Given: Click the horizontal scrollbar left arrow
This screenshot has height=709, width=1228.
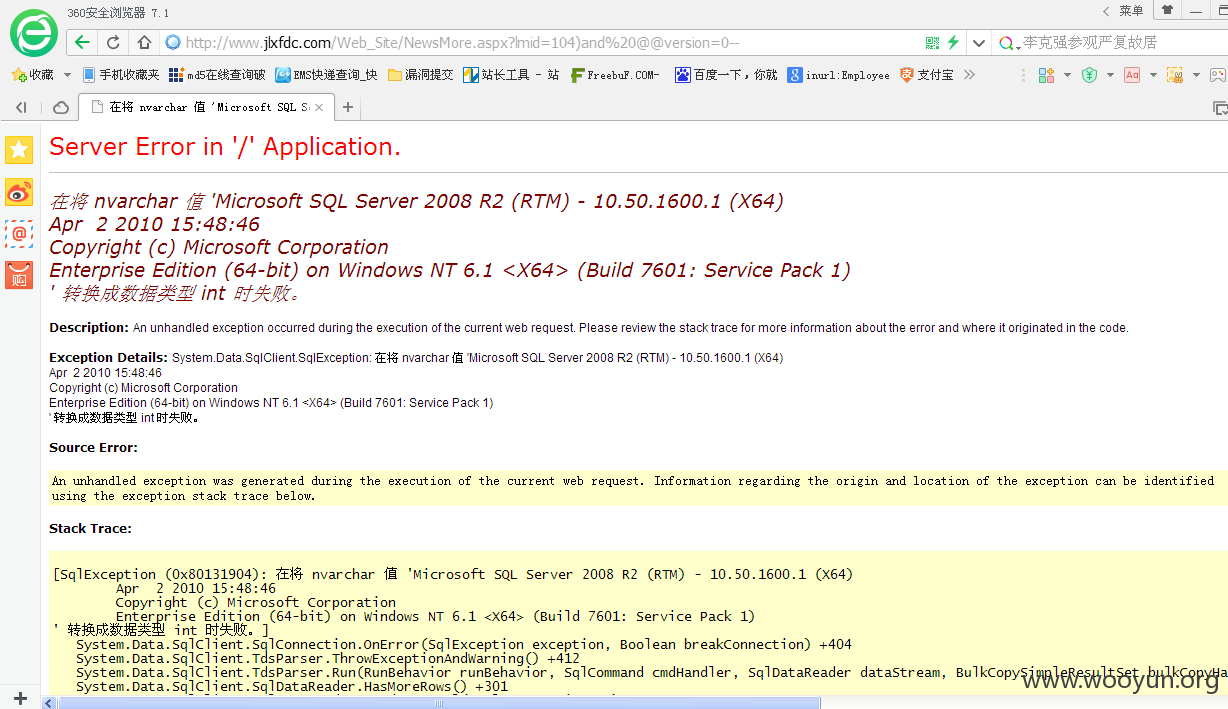Looking at the screenshot, I should pos(49,703).
